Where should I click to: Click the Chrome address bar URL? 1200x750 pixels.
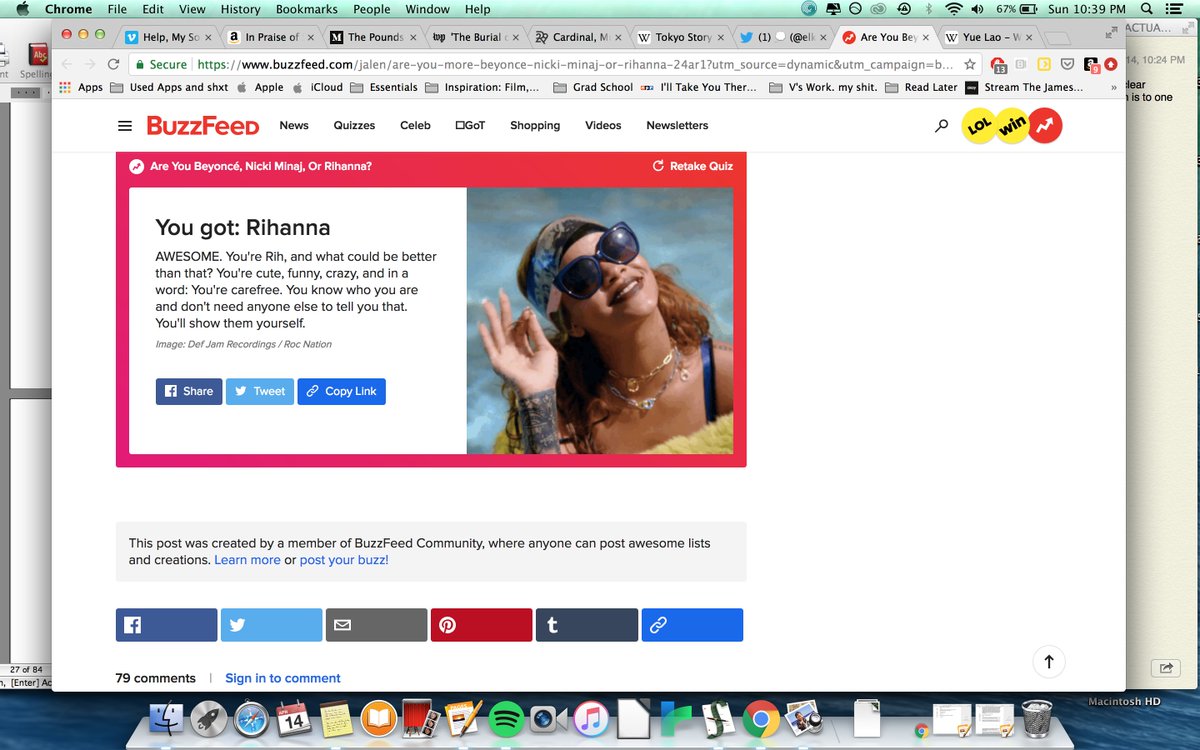pyautogui.click(x=575, y=64)
